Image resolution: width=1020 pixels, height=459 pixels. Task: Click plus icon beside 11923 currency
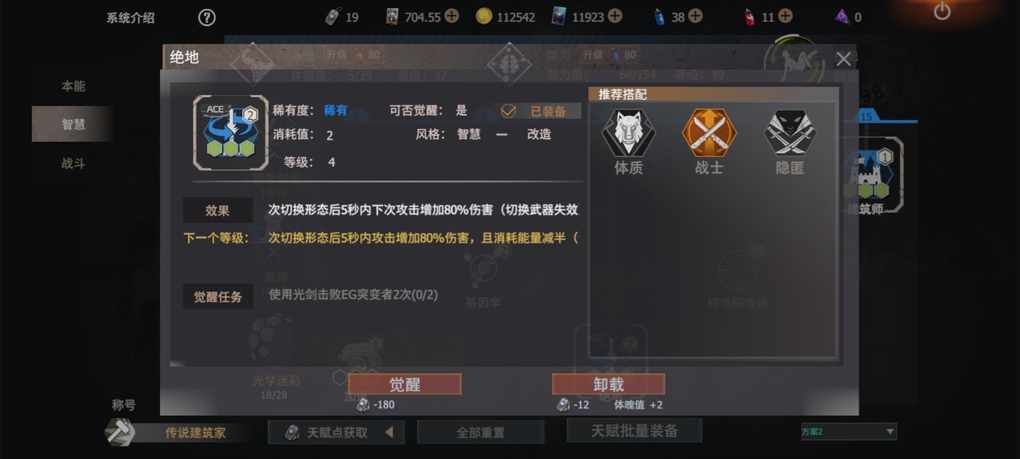615,16
